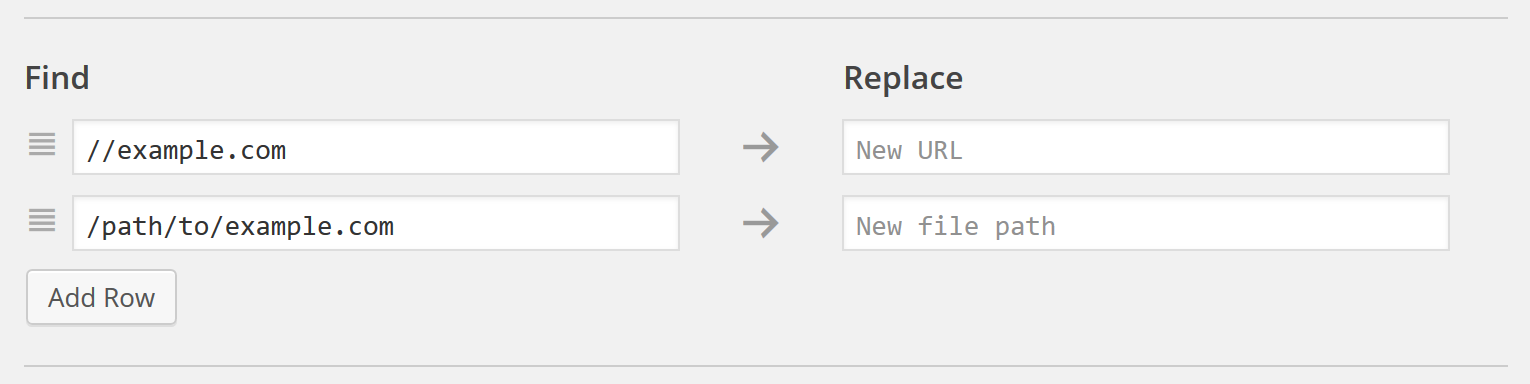Place cursor after example.com in the first field
Viewport: 1530px width, 384px height.
coord(288,151)
